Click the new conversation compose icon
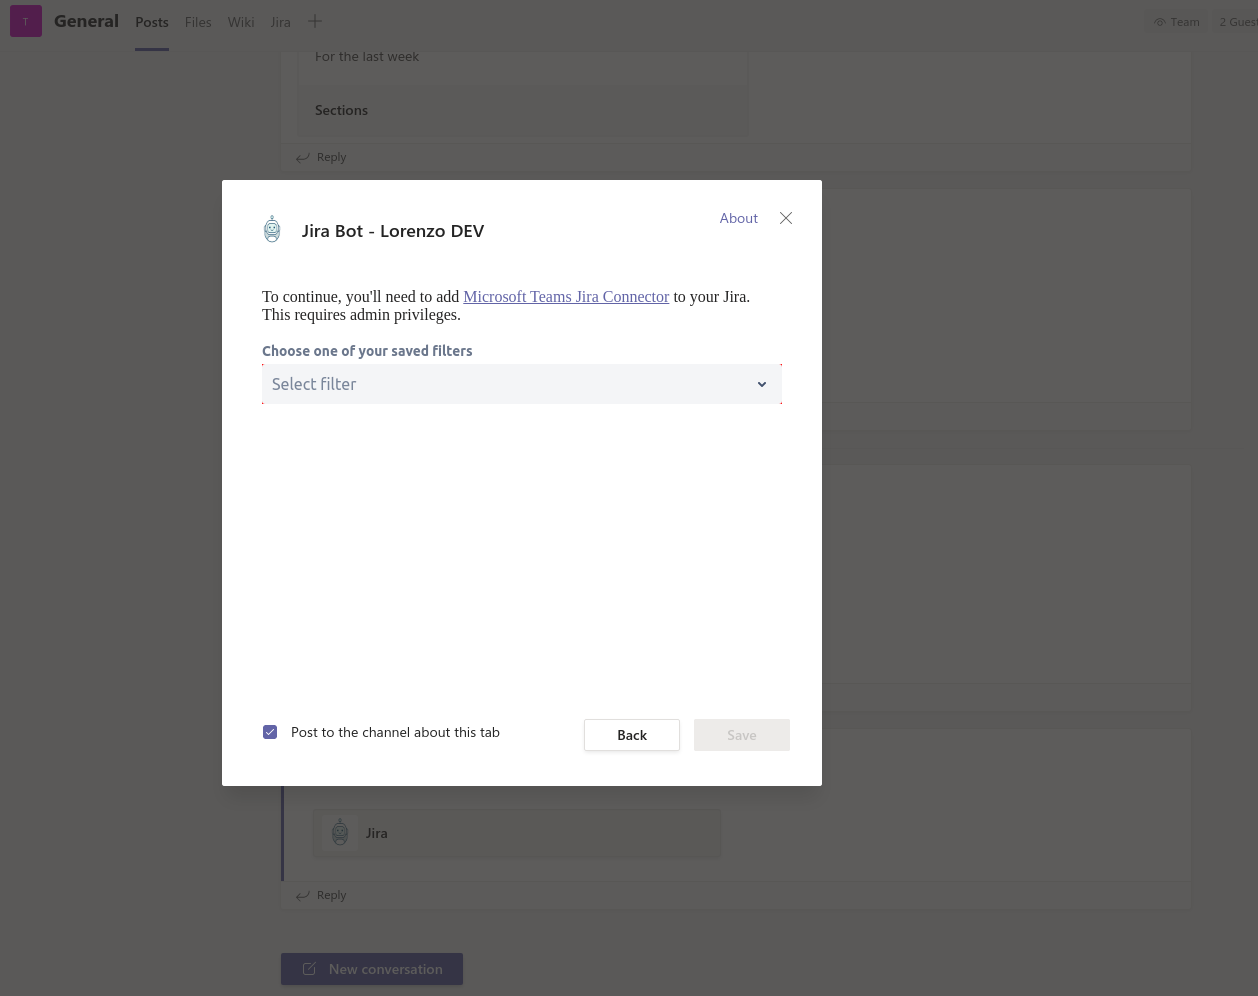Viewport: 1258px width, 996px height. tap(309, 969)
